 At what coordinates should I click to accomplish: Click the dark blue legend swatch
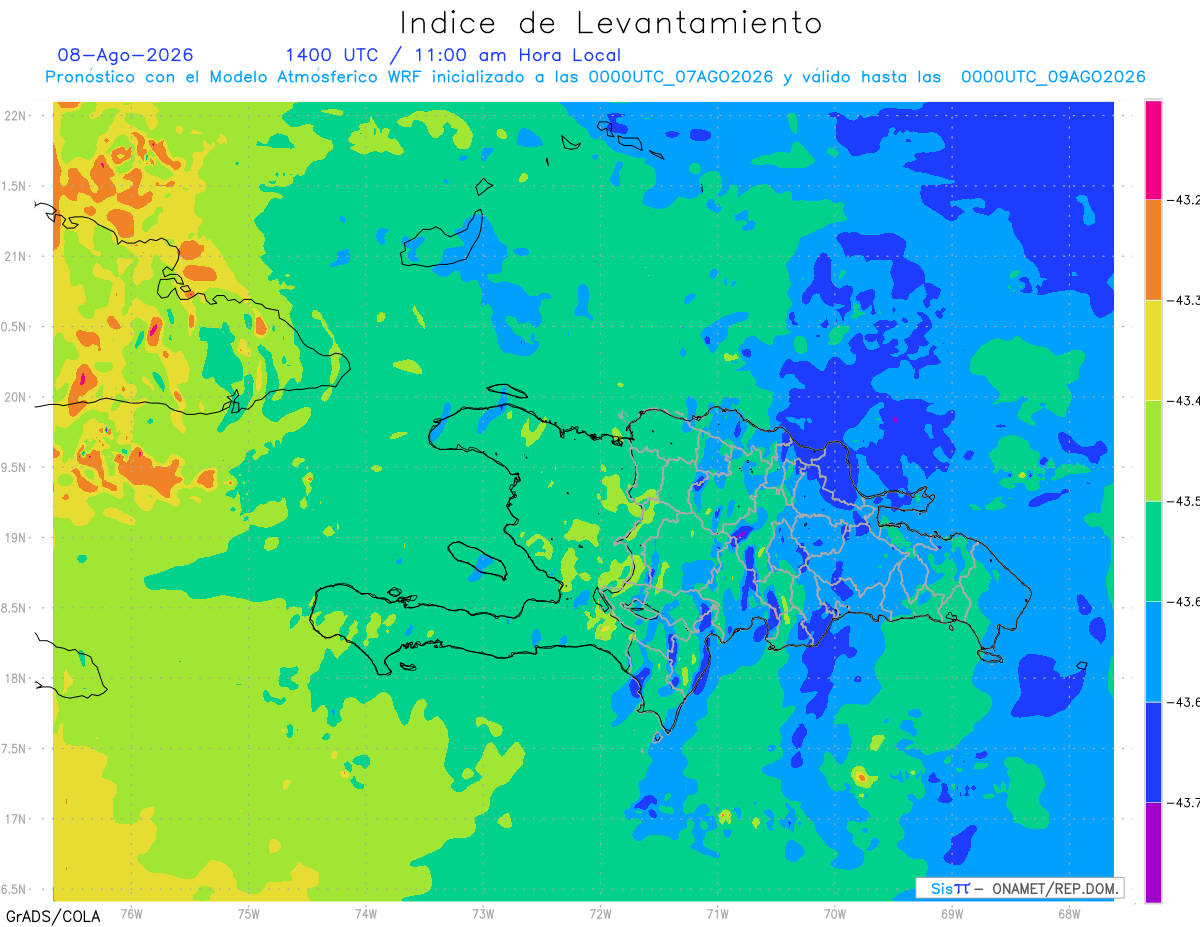(1153, 752)
